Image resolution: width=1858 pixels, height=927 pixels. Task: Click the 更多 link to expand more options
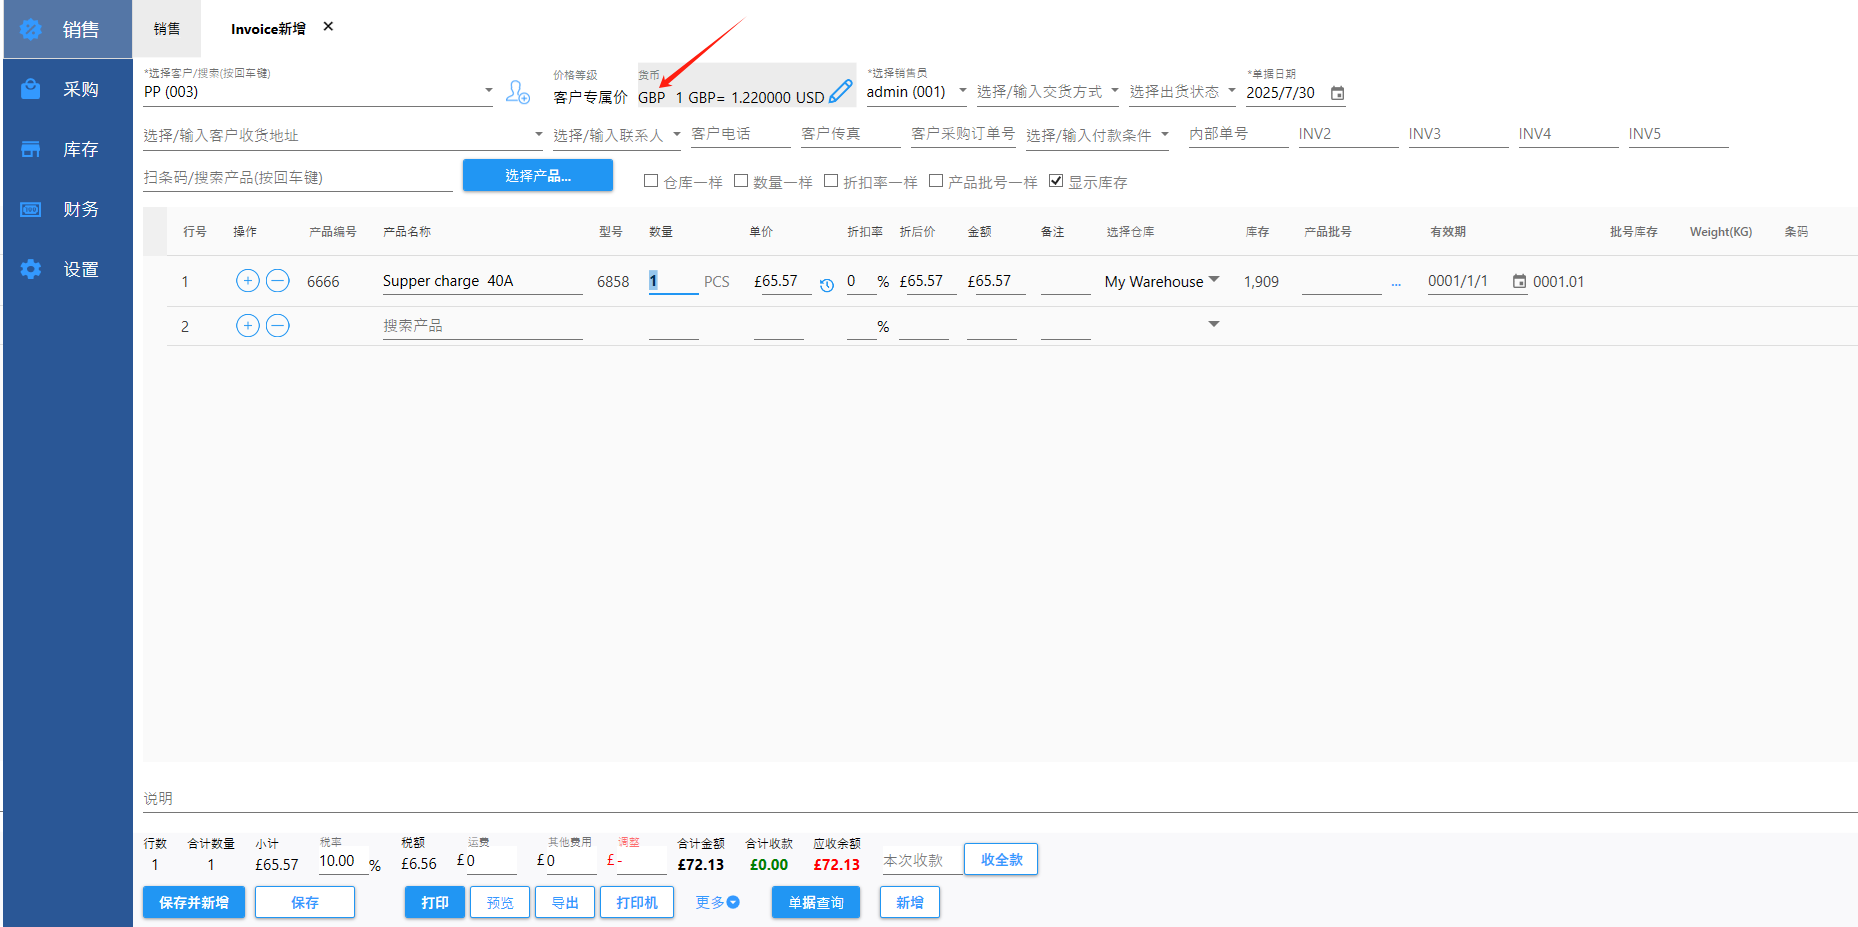[717, 902]
